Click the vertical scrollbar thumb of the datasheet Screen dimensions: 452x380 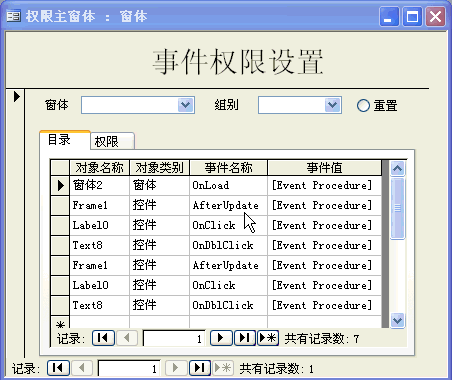coord(397,209)
